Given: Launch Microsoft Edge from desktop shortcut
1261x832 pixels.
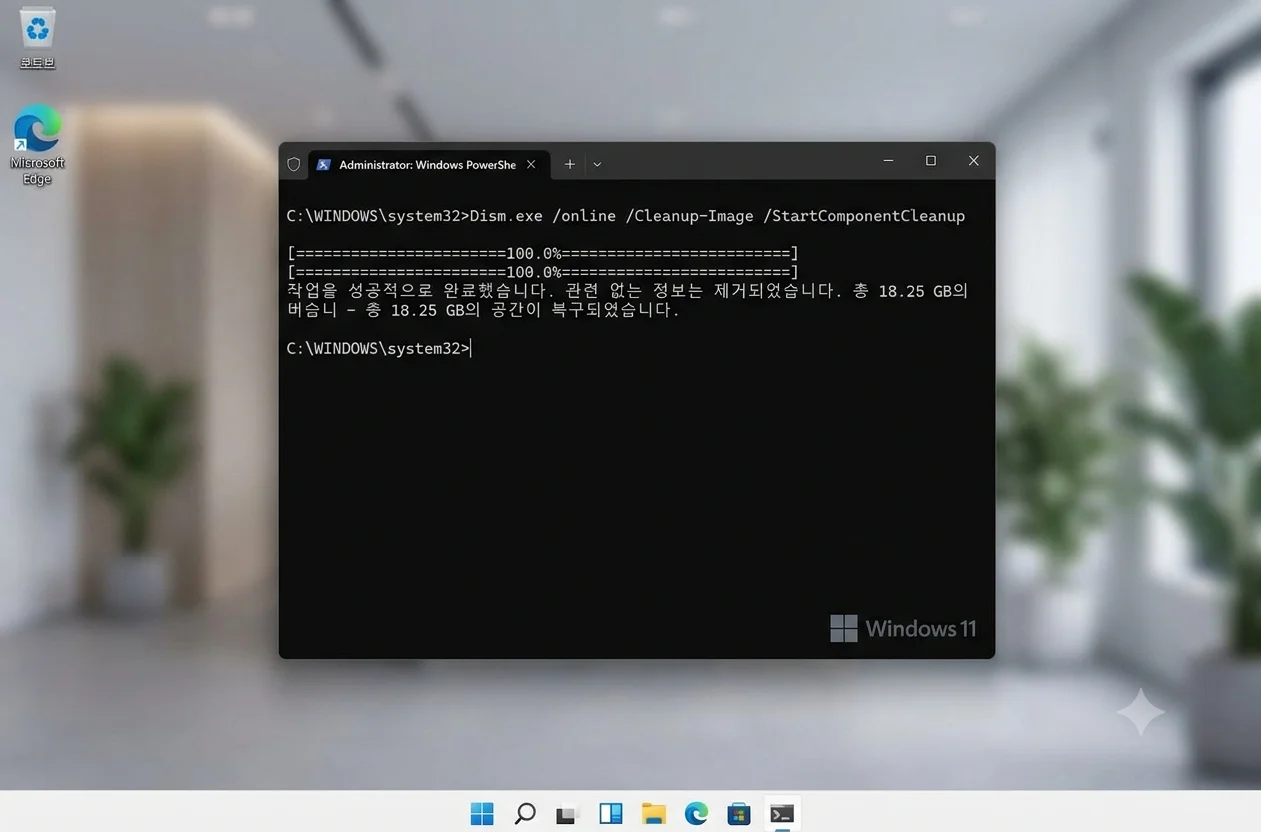Looking at the screenshot, I should (37, 146).
